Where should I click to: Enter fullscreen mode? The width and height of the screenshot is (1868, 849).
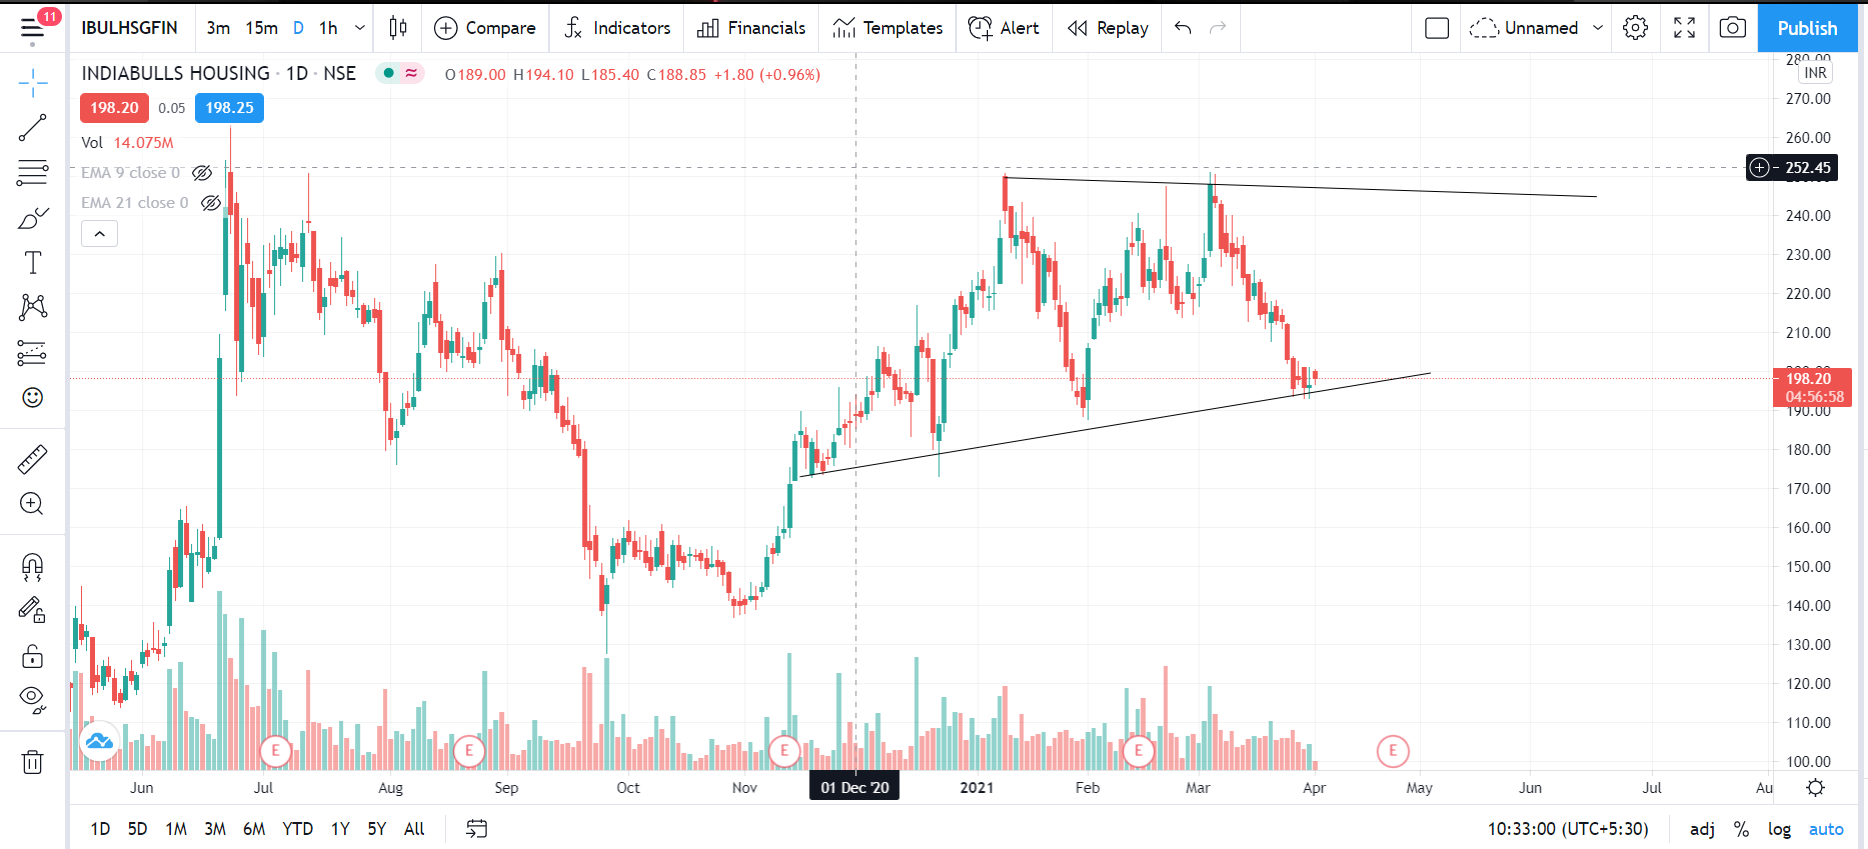click(1685, 28)
